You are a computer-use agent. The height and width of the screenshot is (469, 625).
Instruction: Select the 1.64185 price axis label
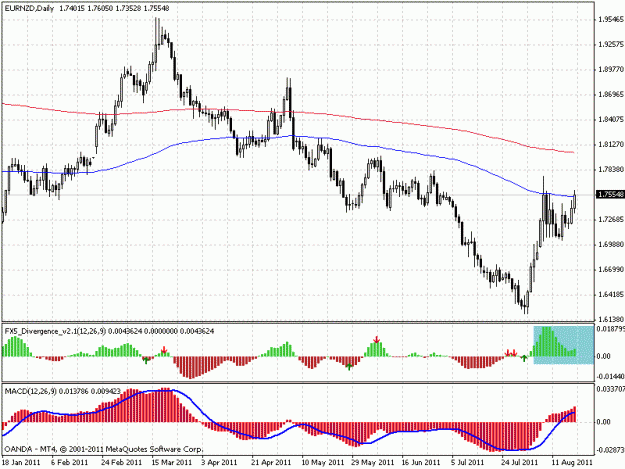(611, 294)
